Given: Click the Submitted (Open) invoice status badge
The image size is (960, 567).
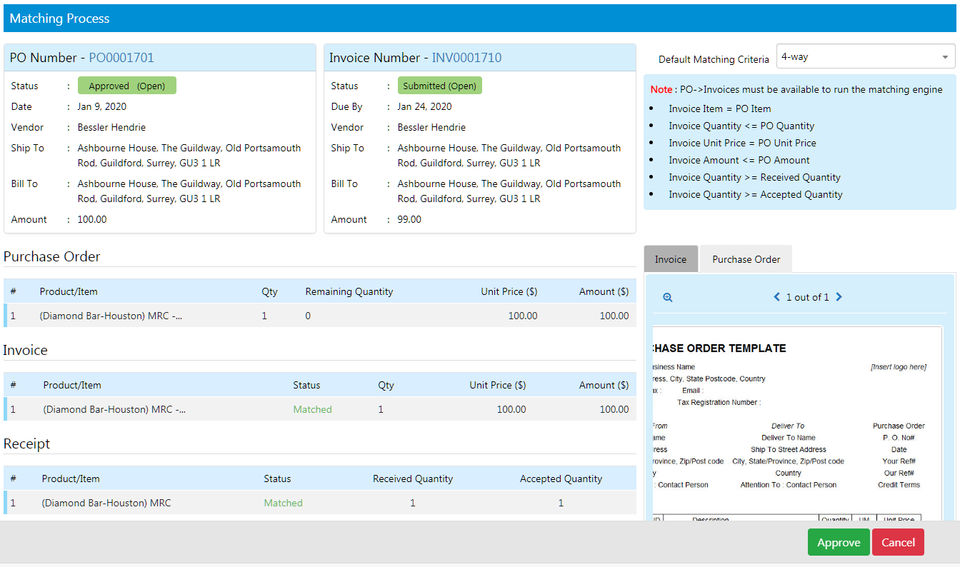Looking at the screenshot, I should point(440,86).
